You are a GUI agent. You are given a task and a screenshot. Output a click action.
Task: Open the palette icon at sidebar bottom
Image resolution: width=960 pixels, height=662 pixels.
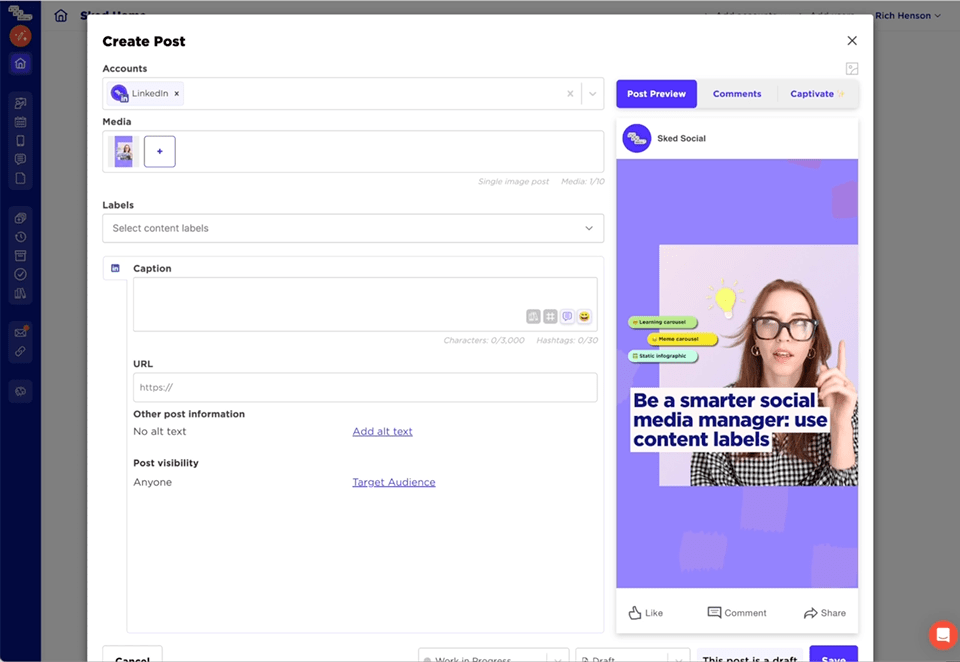click(x=20, y=391)
